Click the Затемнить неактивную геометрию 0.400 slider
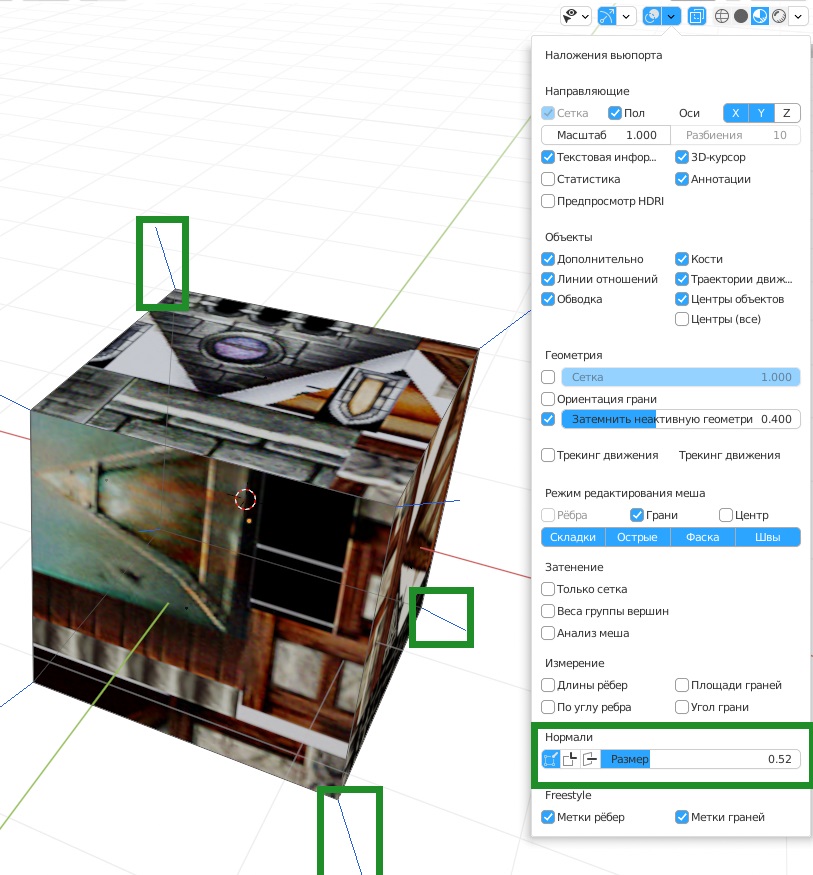The image size is (813, 875). coord(681,419)
